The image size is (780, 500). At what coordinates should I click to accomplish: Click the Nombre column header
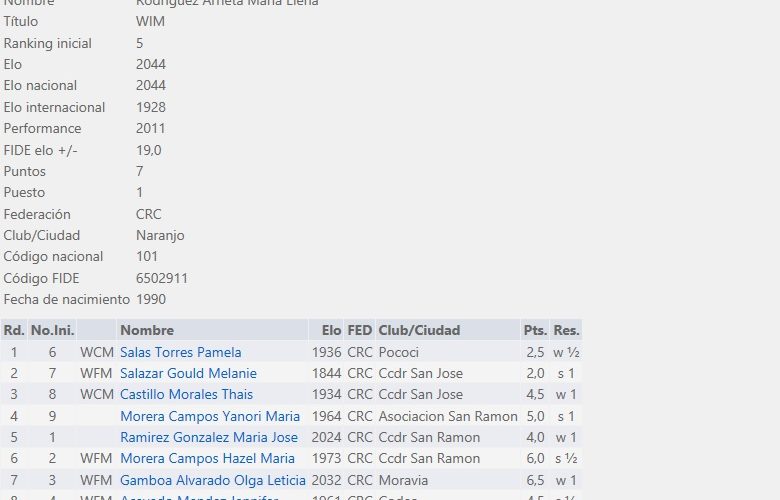coord(147,330)
